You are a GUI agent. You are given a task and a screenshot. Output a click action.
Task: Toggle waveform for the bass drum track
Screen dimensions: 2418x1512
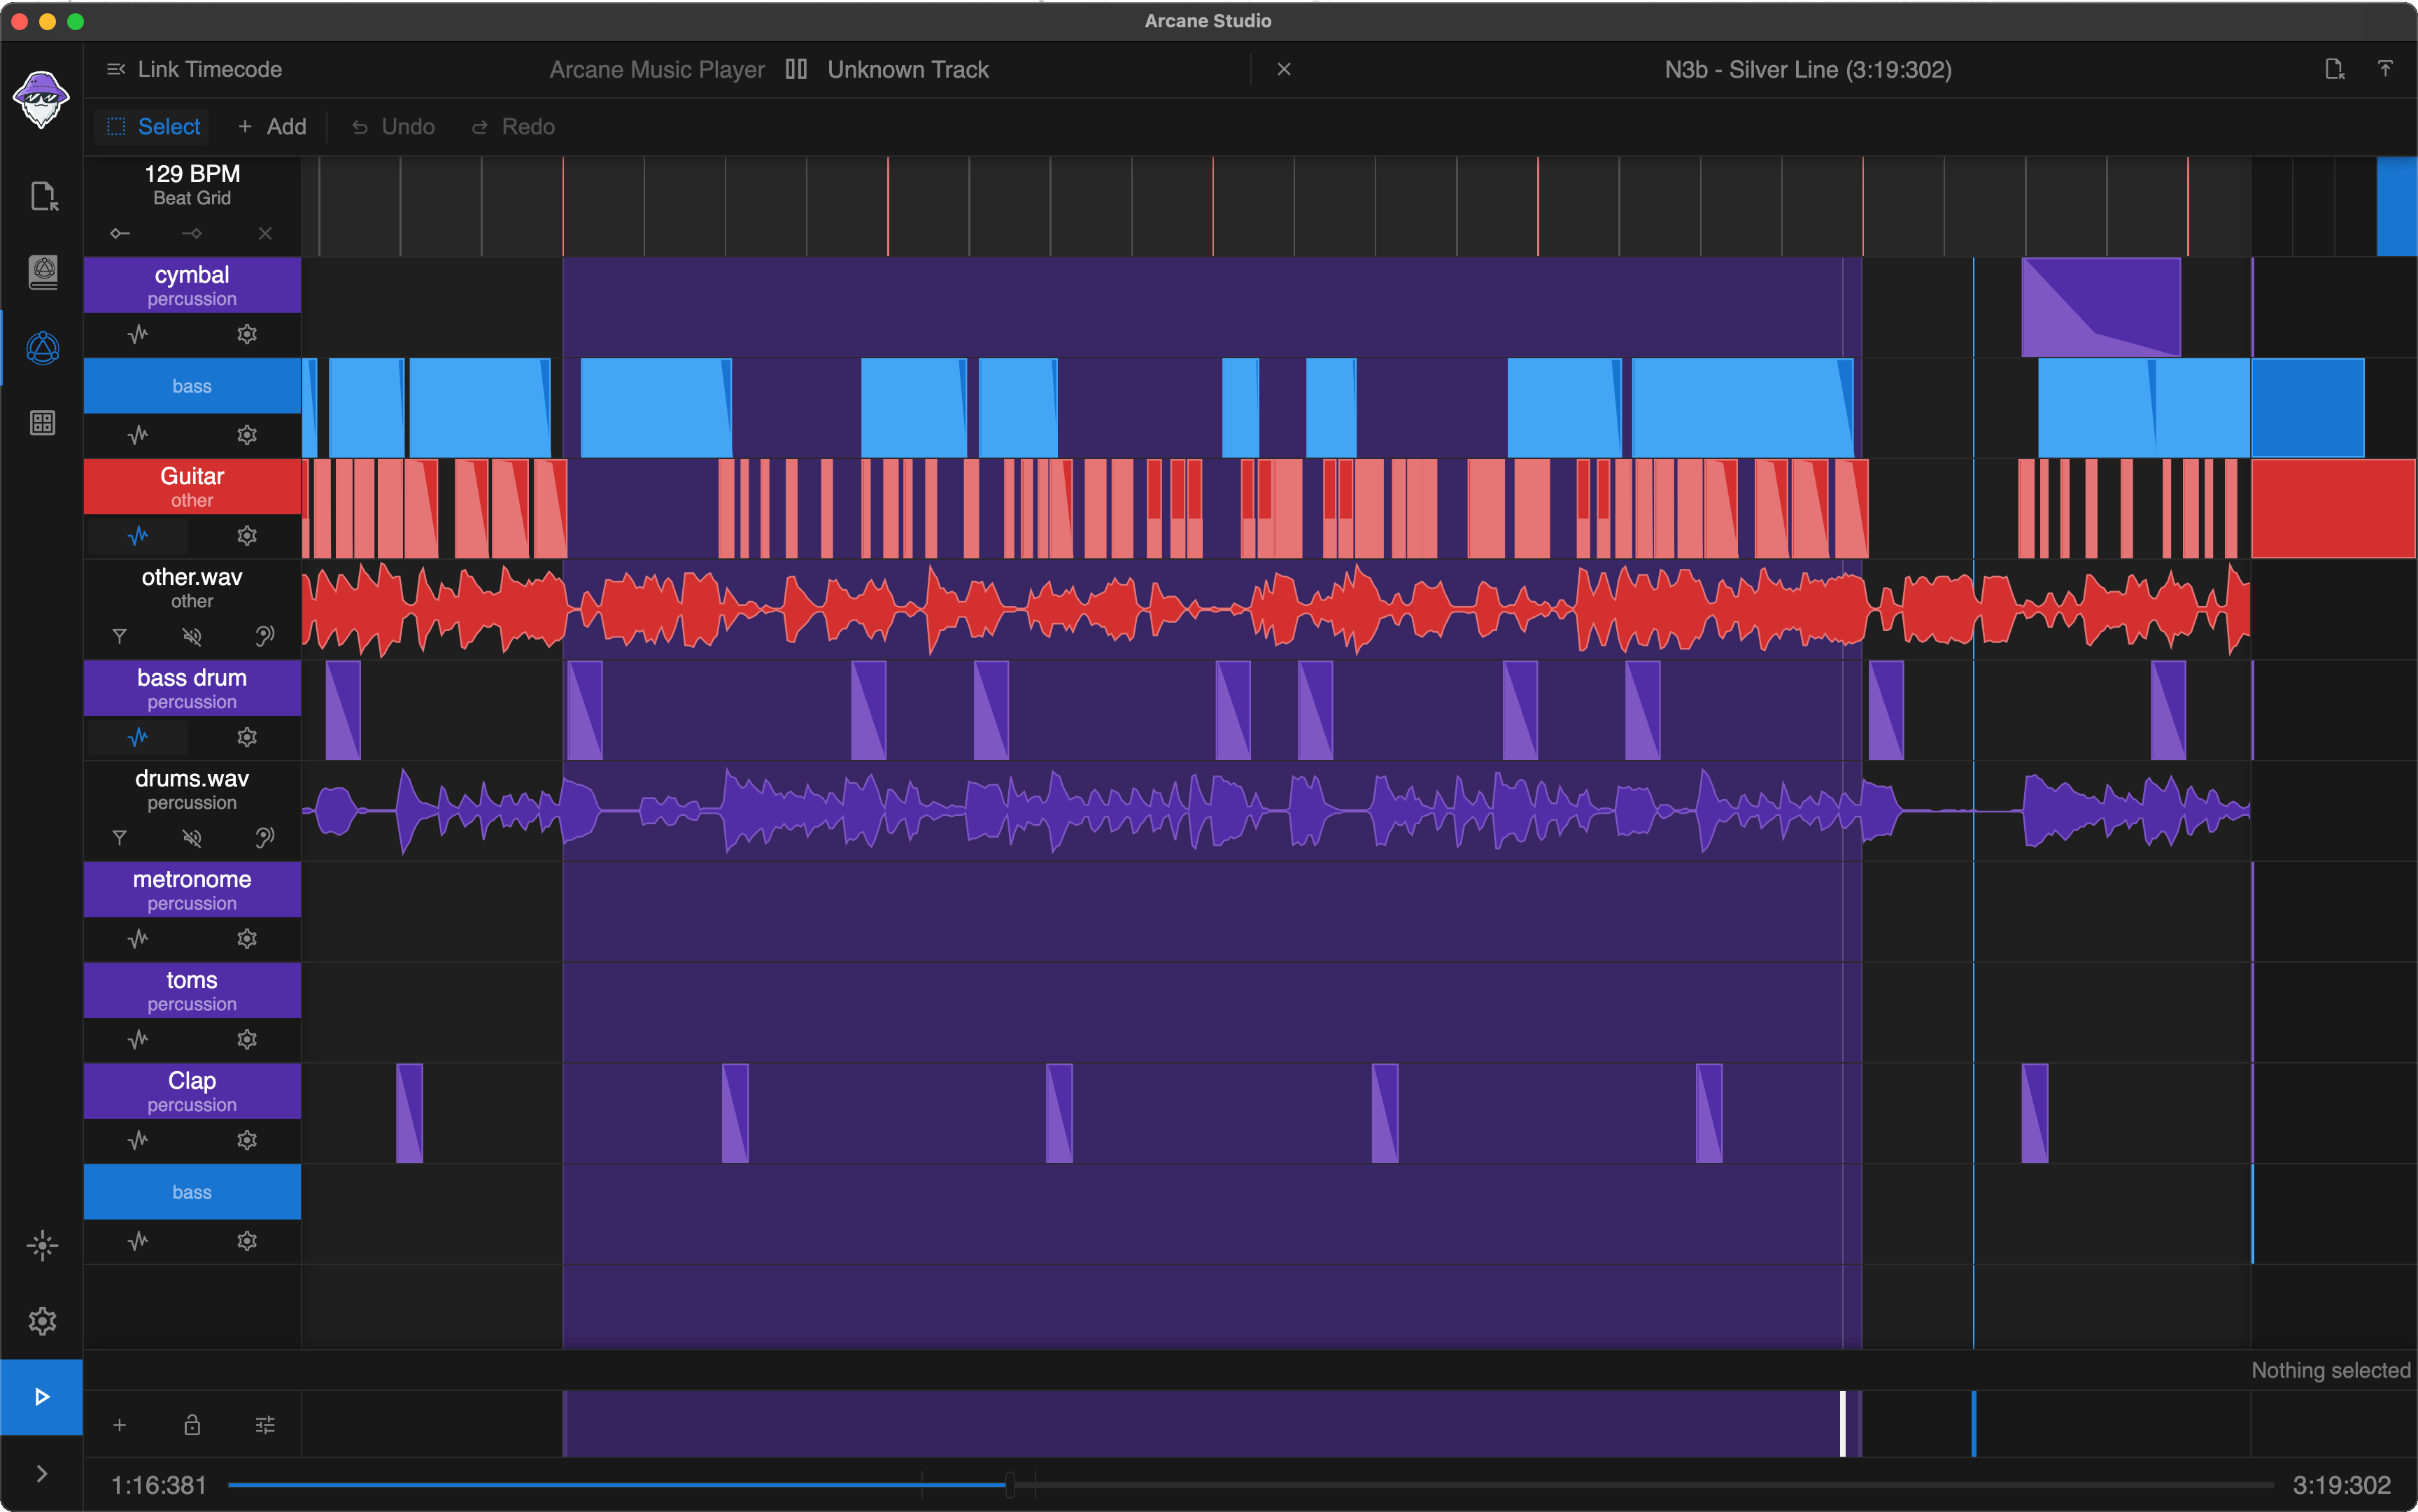pyautogui.click(x=138, y=737)
